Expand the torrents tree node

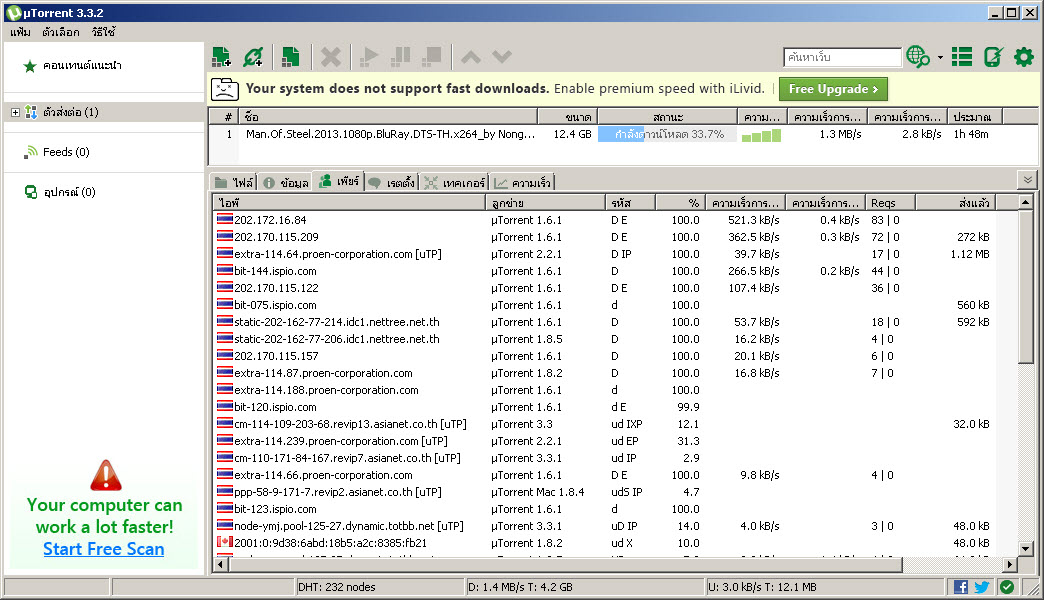[15, 112]
